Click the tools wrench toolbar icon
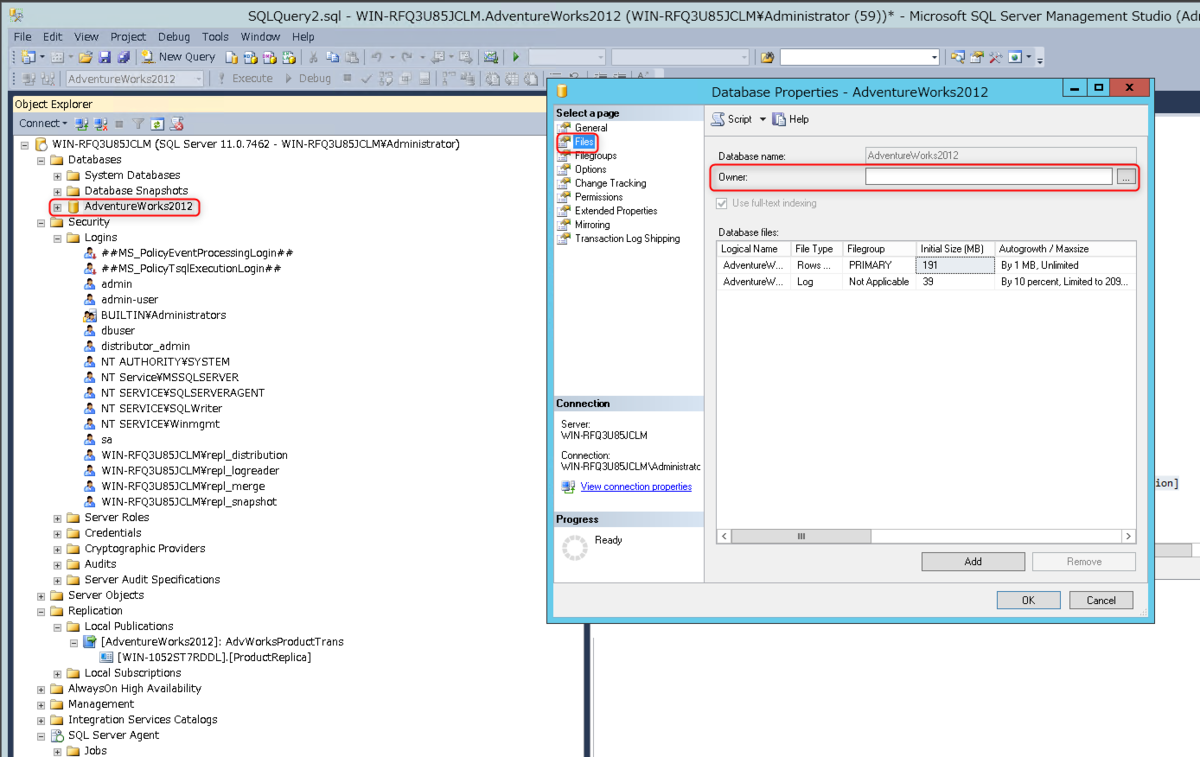 point(995,57)
